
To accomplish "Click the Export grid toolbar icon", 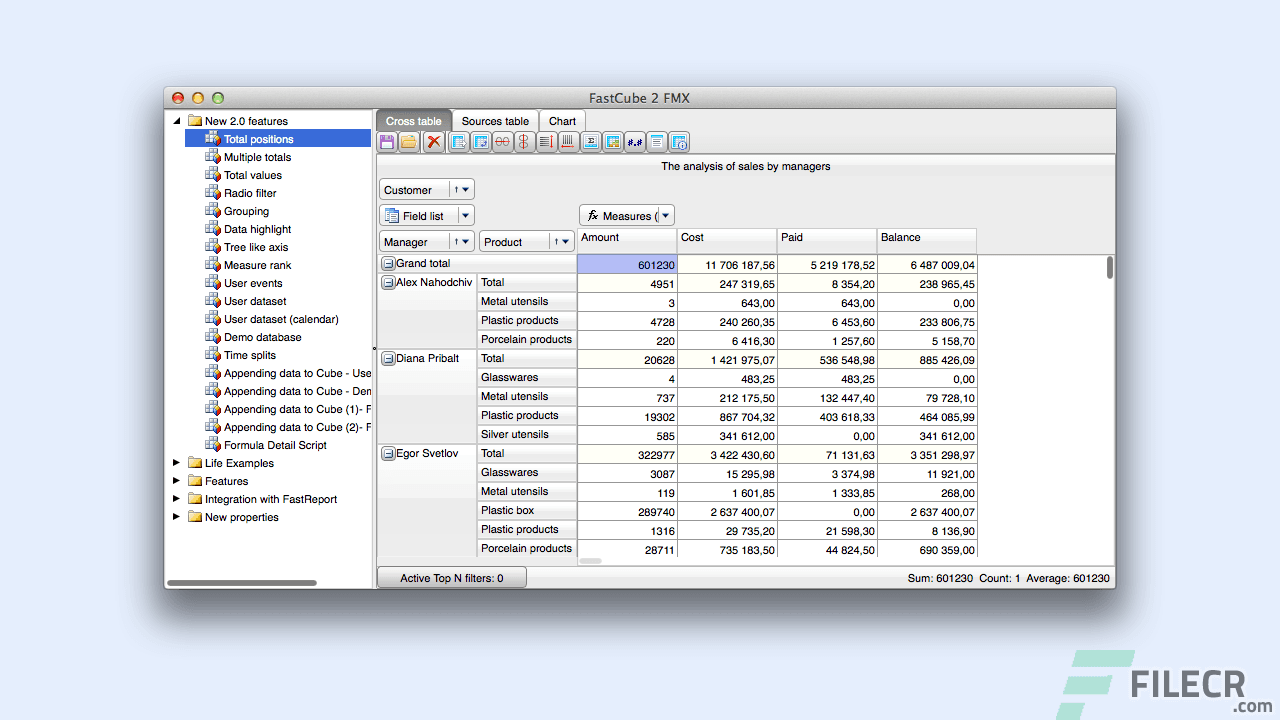I will 459,142.
